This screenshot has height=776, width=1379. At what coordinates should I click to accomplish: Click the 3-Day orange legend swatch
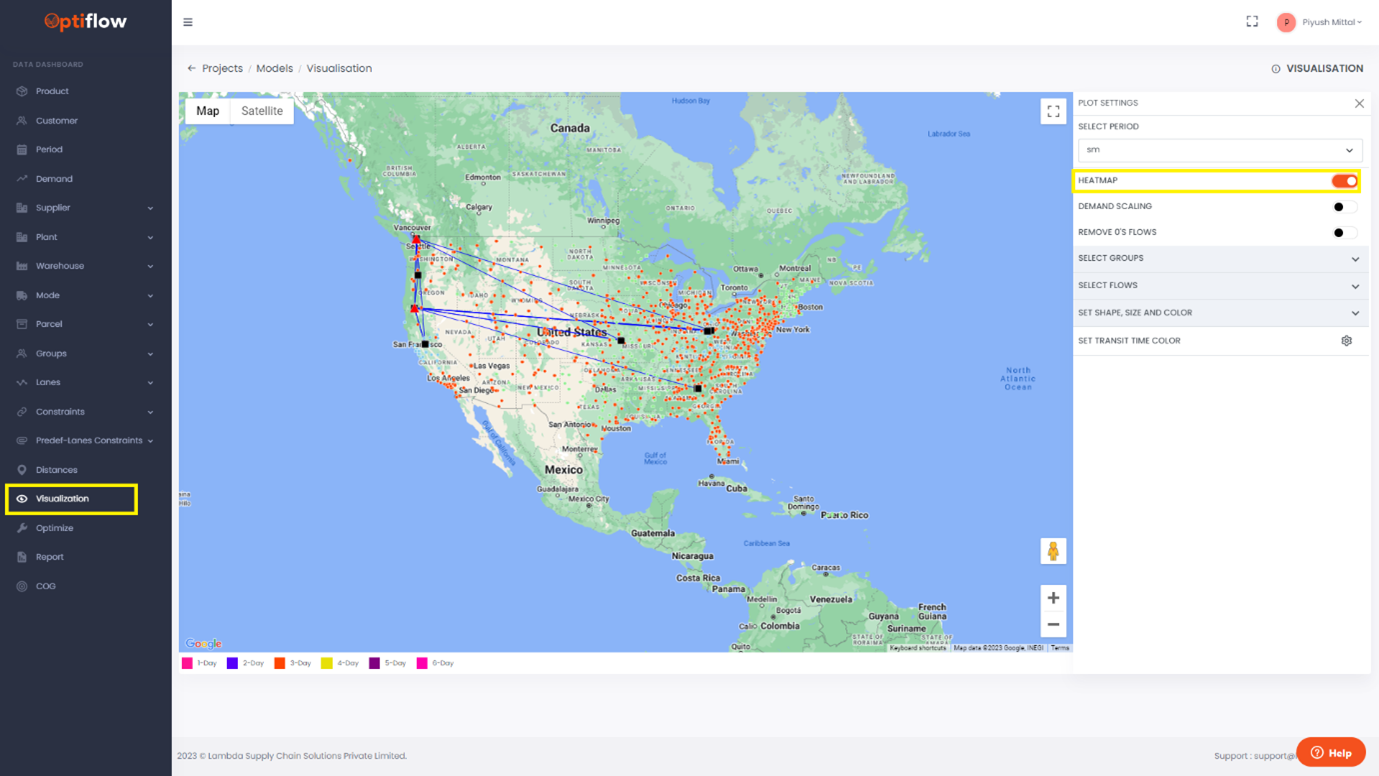[x=280, y=663]
